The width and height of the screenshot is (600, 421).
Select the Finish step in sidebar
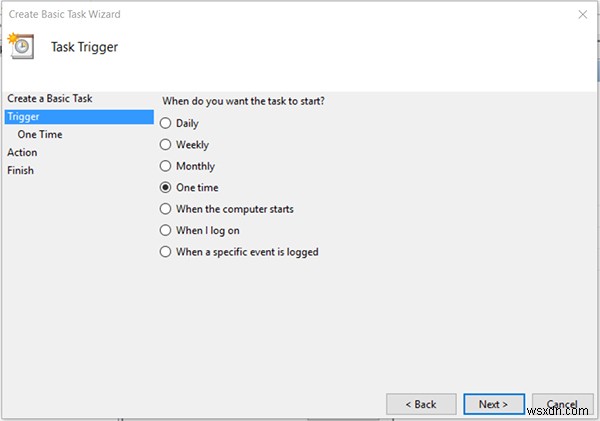(20, 170)
